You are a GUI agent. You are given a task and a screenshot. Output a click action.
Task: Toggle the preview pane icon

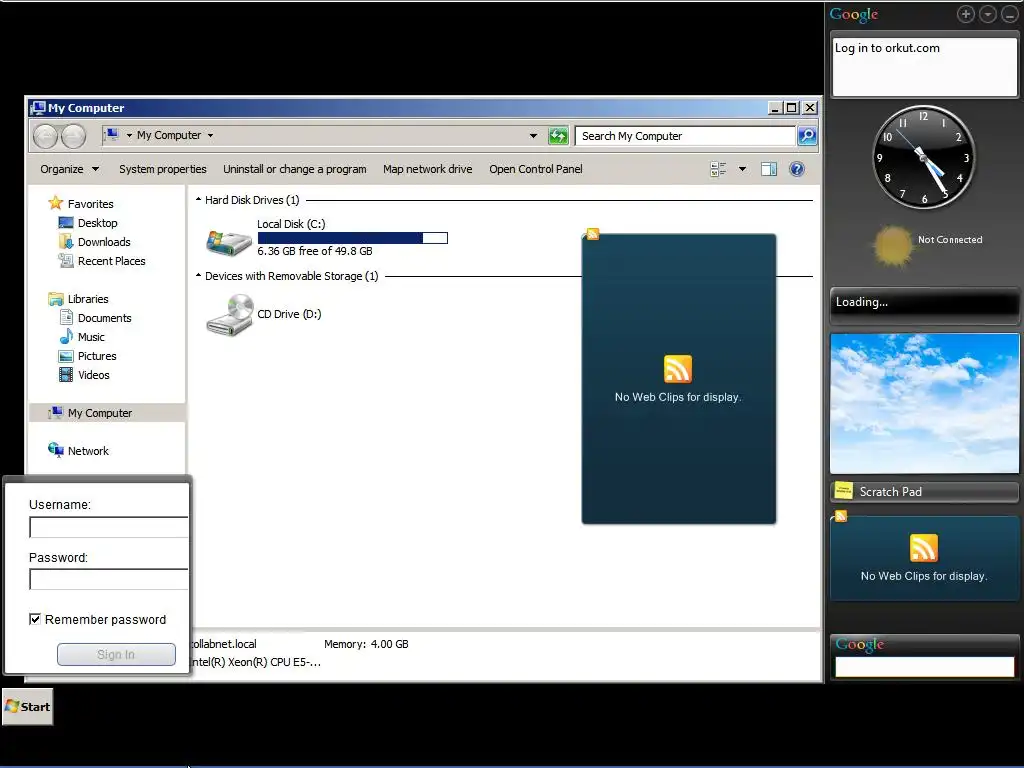769,169
